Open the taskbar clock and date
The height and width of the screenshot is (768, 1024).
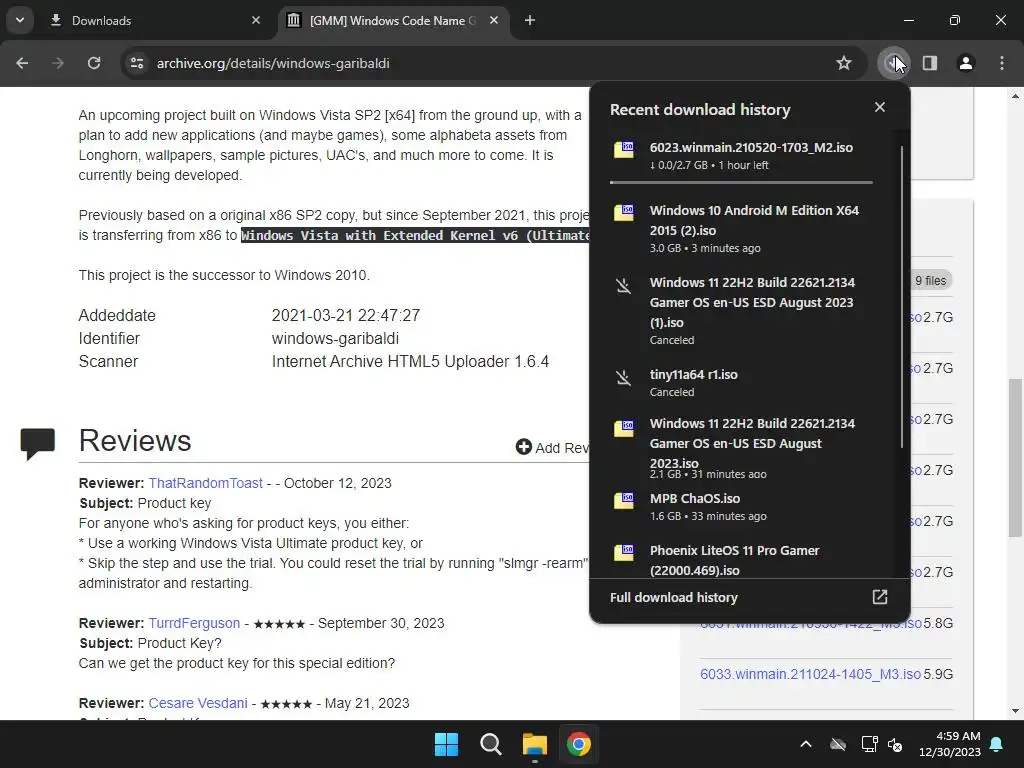click(950, 744)
